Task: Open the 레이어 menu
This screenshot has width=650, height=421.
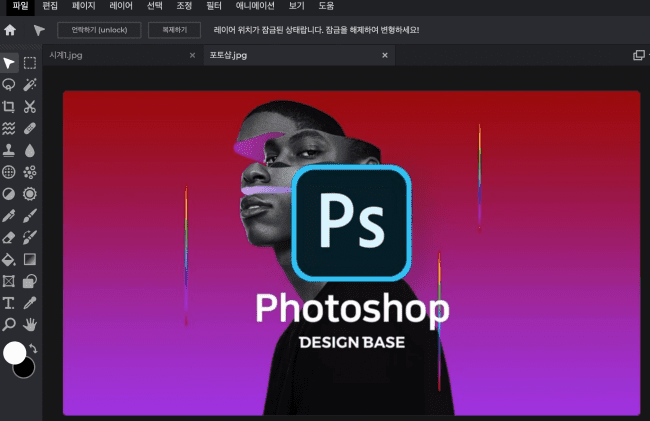Action: (x=121, y=6)
